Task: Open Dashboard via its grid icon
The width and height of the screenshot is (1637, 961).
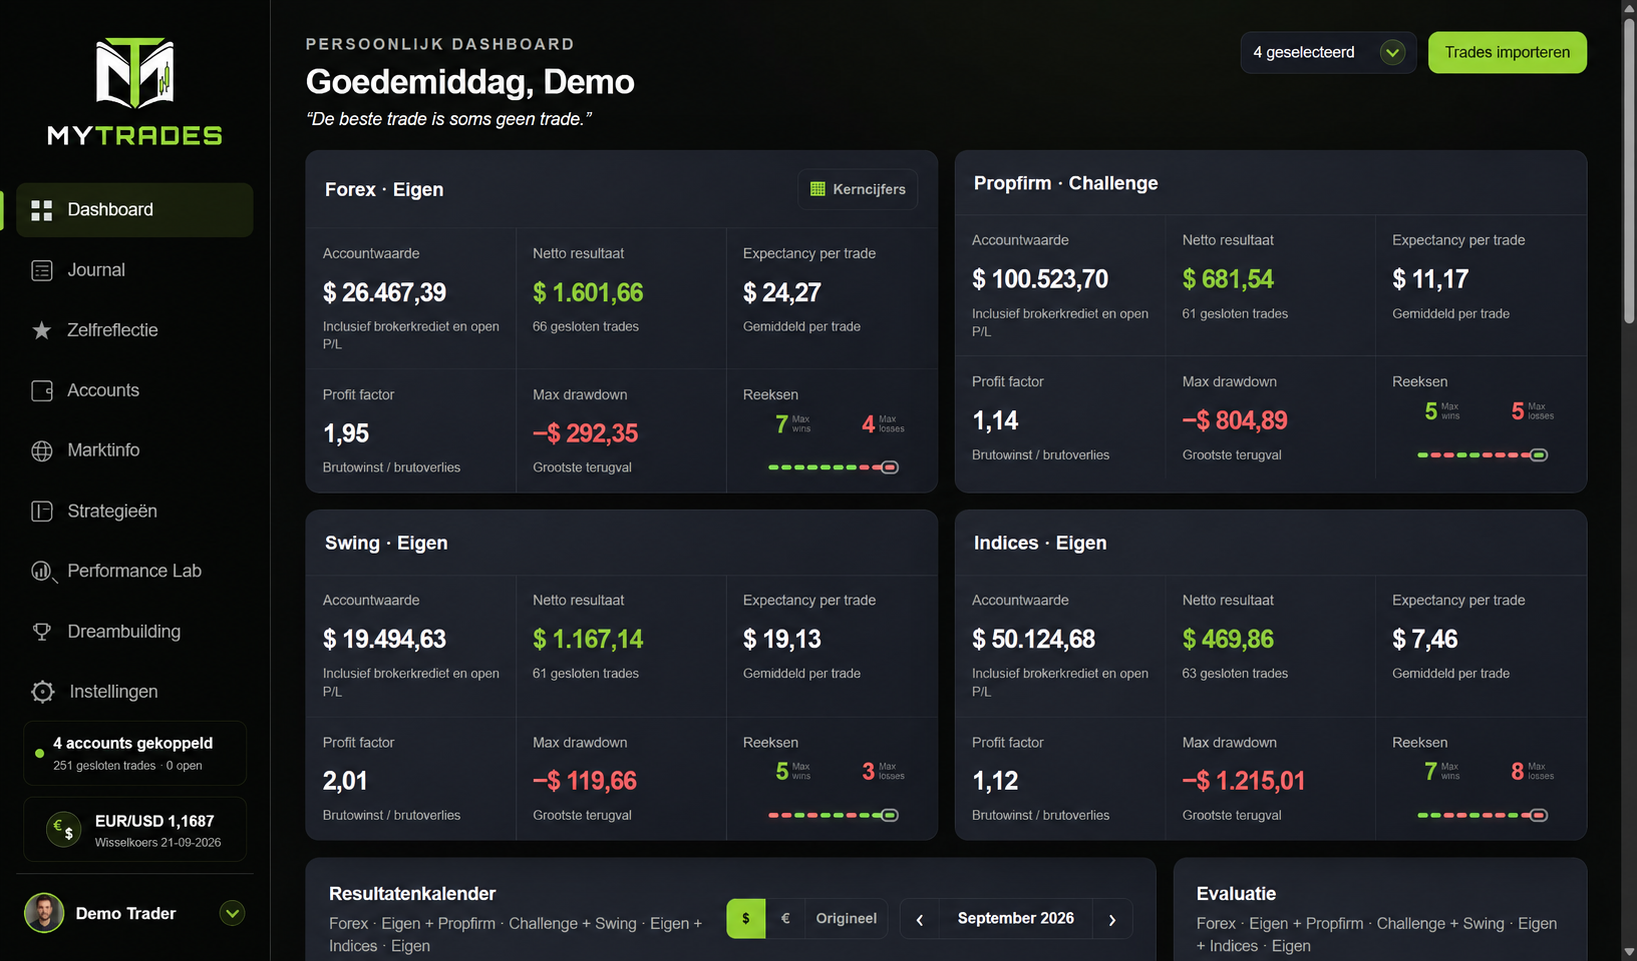Action: point(42,210)
